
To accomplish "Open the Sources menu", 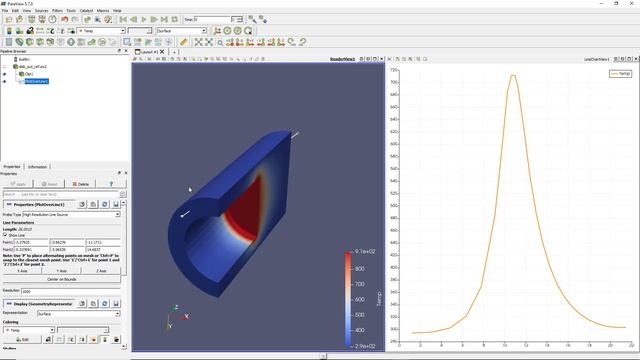I will tap(41, 11).
